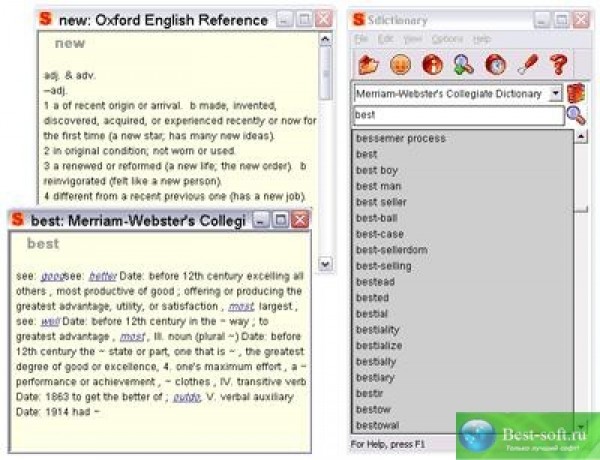Click the red question mark help icon
This screenshot has height=460, width=600.
pyautogui.click(x=559, y=64)
